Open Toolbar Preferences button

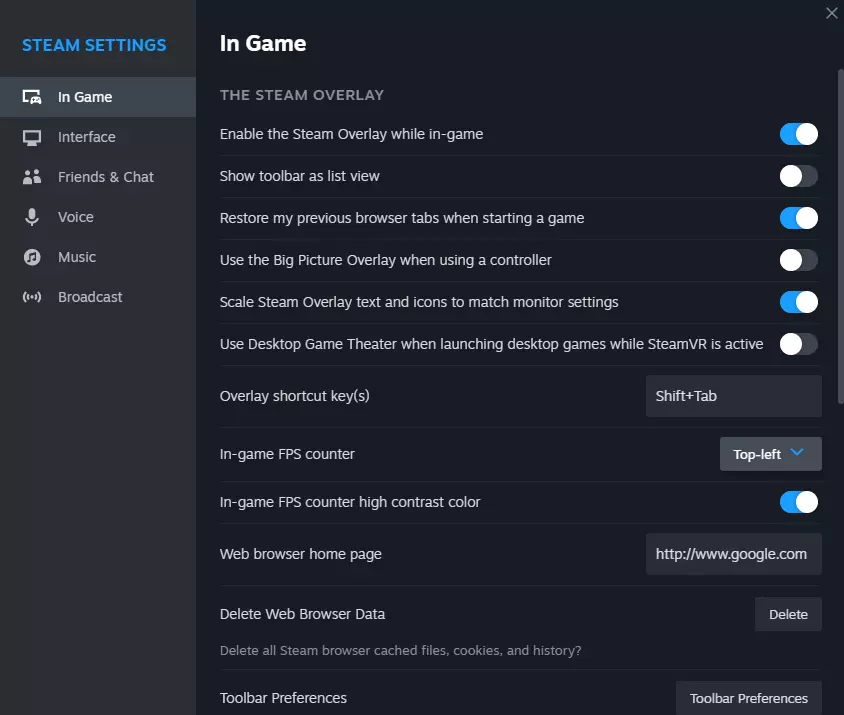(x=749, y=698)
